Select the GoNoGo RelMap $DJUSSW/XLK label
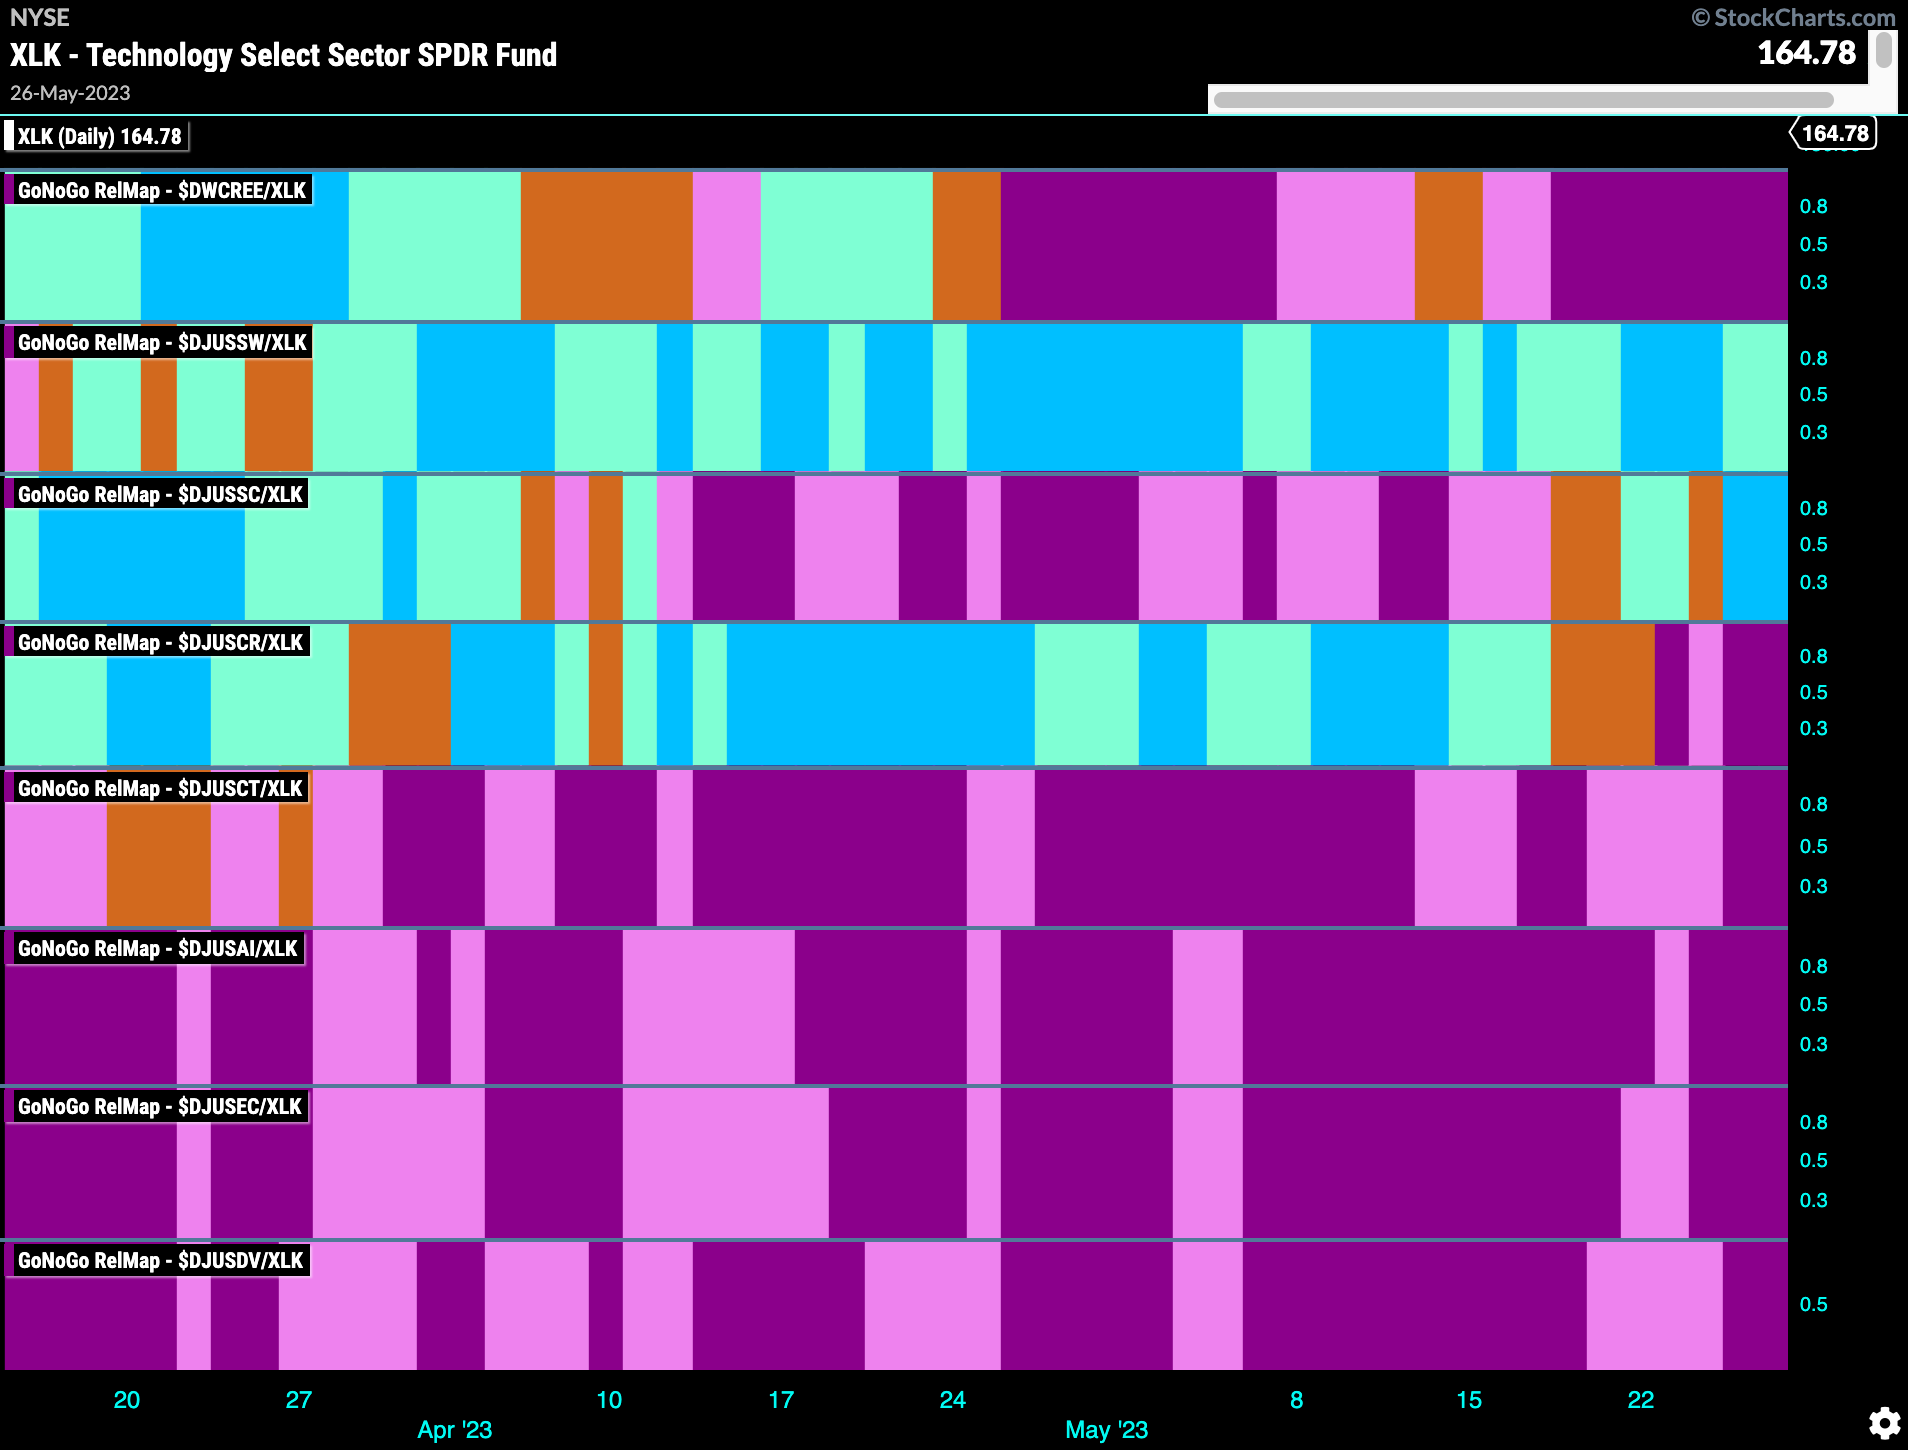This screenshot has width=1908, height=1450. click(x=161, y=342)
